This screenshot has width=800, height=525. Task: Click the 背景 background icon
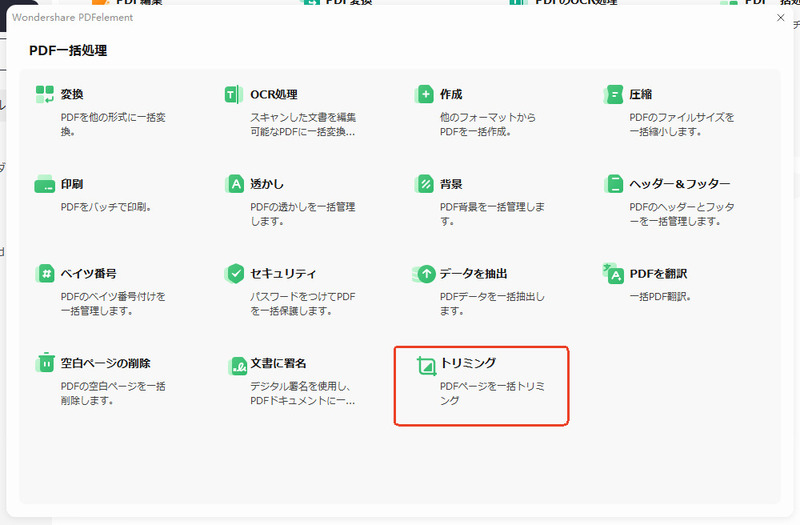pos(424,184)
